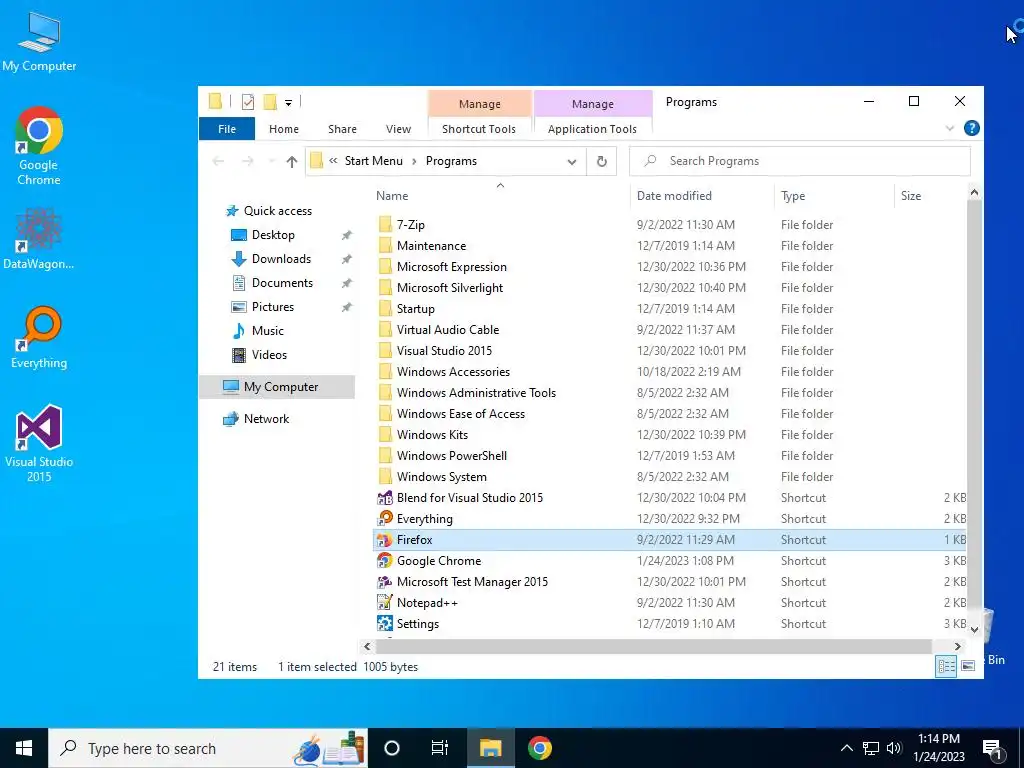Open the View ribbon tab
The height and width of the screenshot is (768, 1024).
click(x=398, y=129)
